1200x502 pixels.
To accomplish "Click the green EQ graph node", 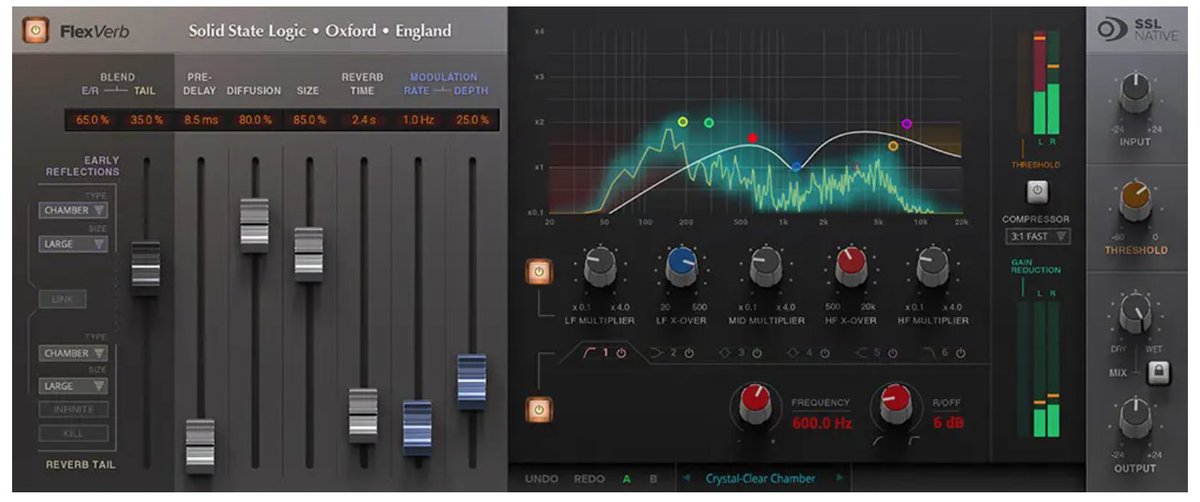I will pyautogui.click(x=709, y=123).
